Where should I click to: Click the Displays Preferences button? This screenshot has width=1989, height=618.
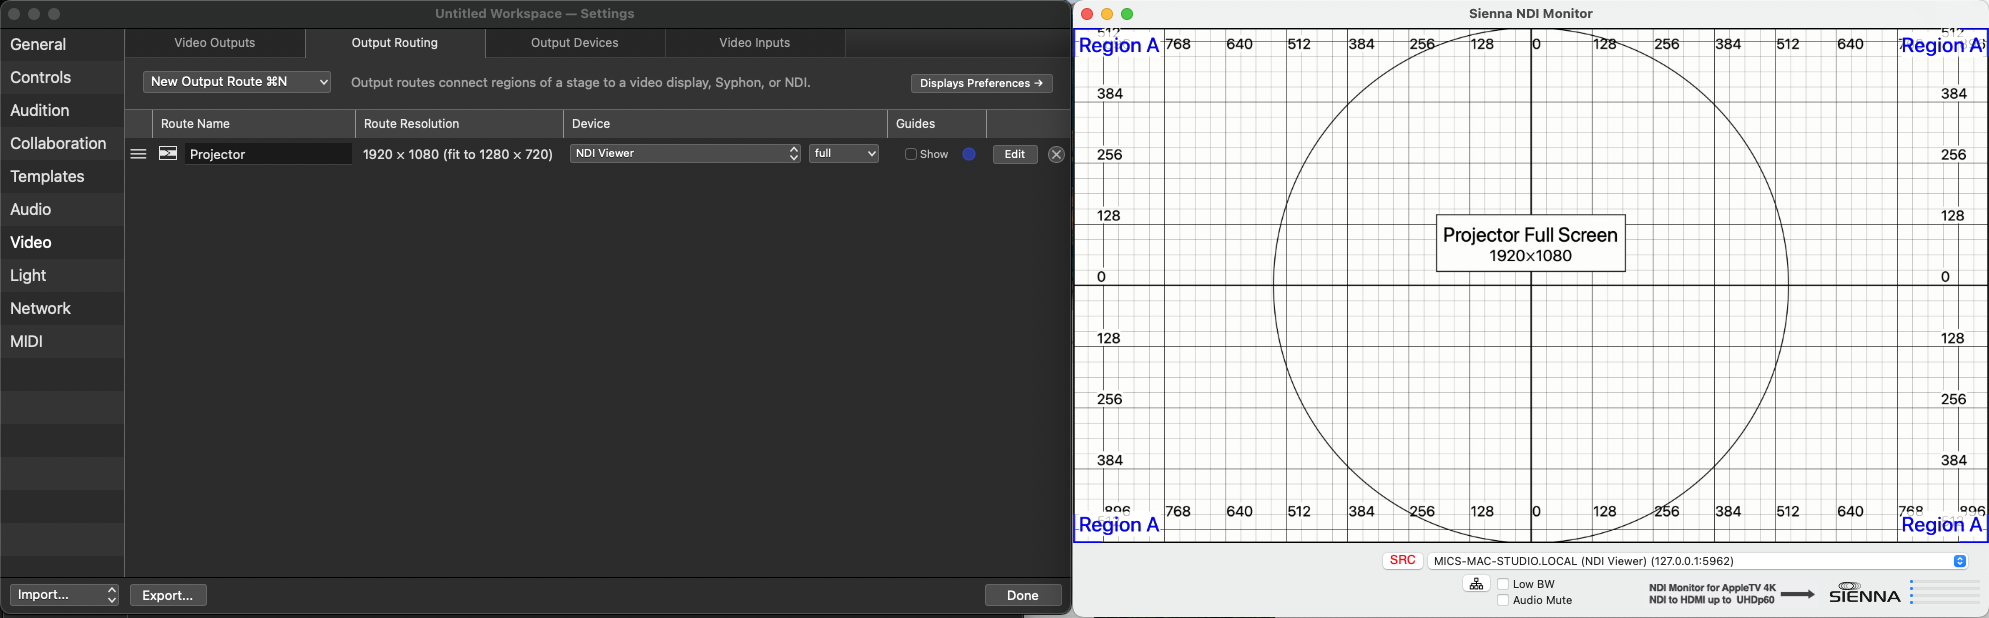[x=981, y=83]
